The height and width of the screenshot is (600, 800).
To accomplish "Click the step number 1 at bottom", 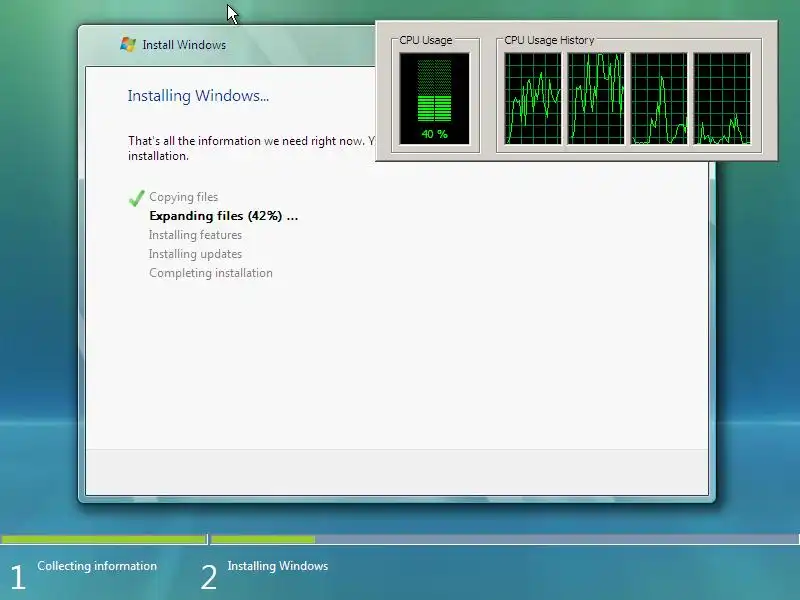I will [17, 578].
